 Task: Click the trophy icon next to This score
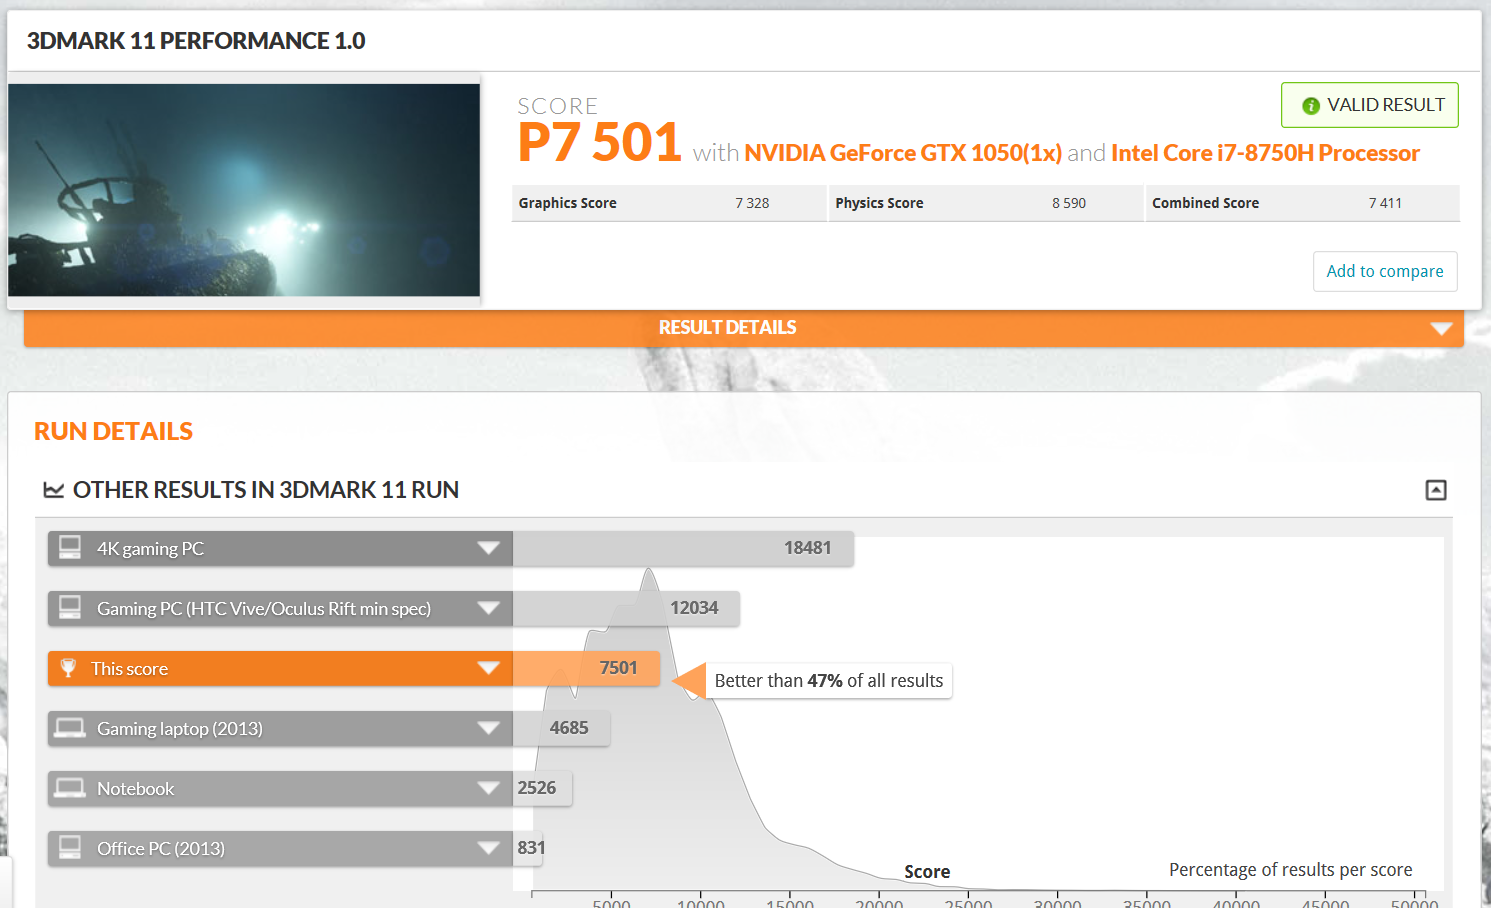tap(68, 667)
